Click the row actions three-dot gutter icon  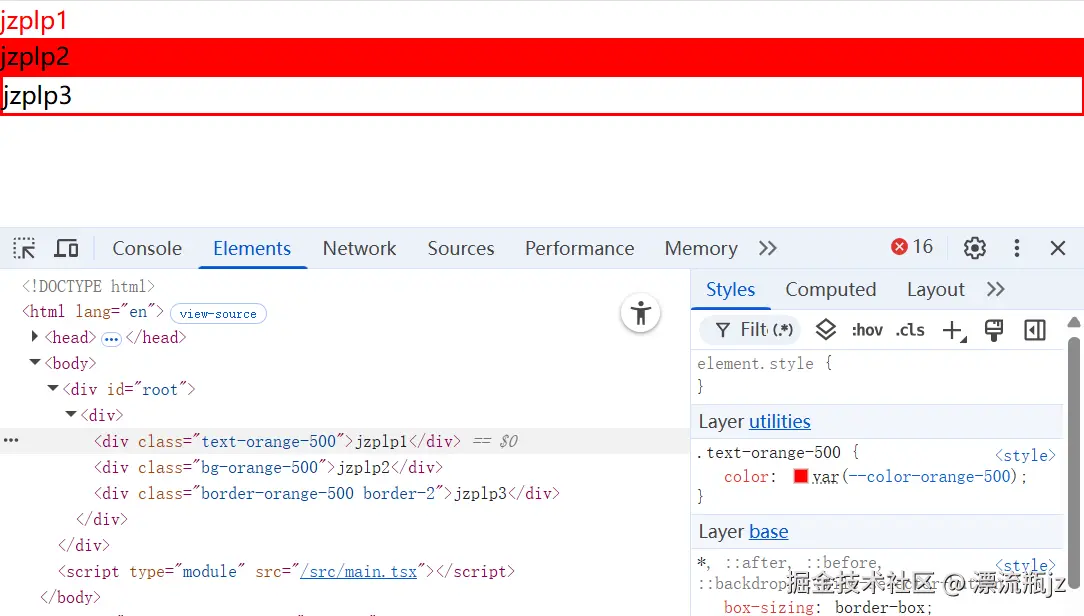(11, 440)
